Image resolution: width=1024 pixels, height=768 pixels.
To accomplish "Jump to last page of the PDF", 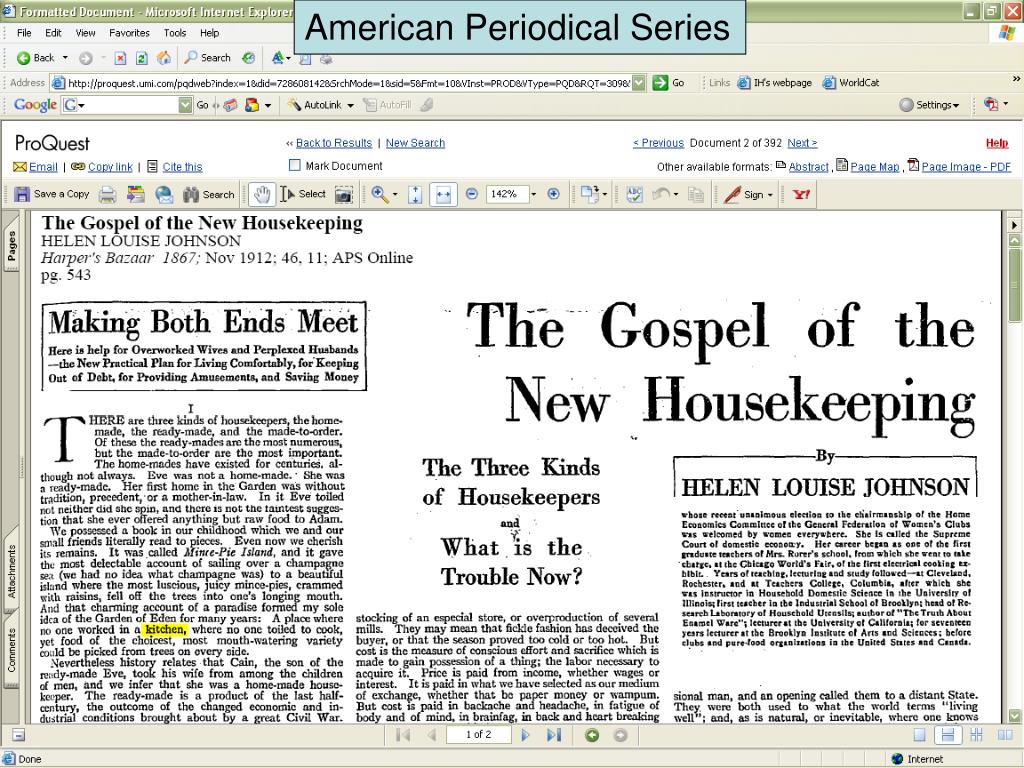I will pos(554,735).
